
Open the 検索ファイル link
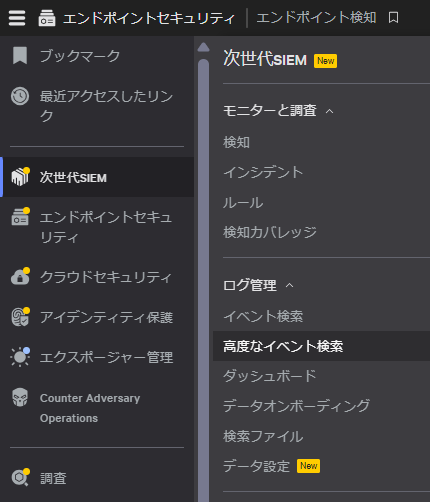point(263,436)
